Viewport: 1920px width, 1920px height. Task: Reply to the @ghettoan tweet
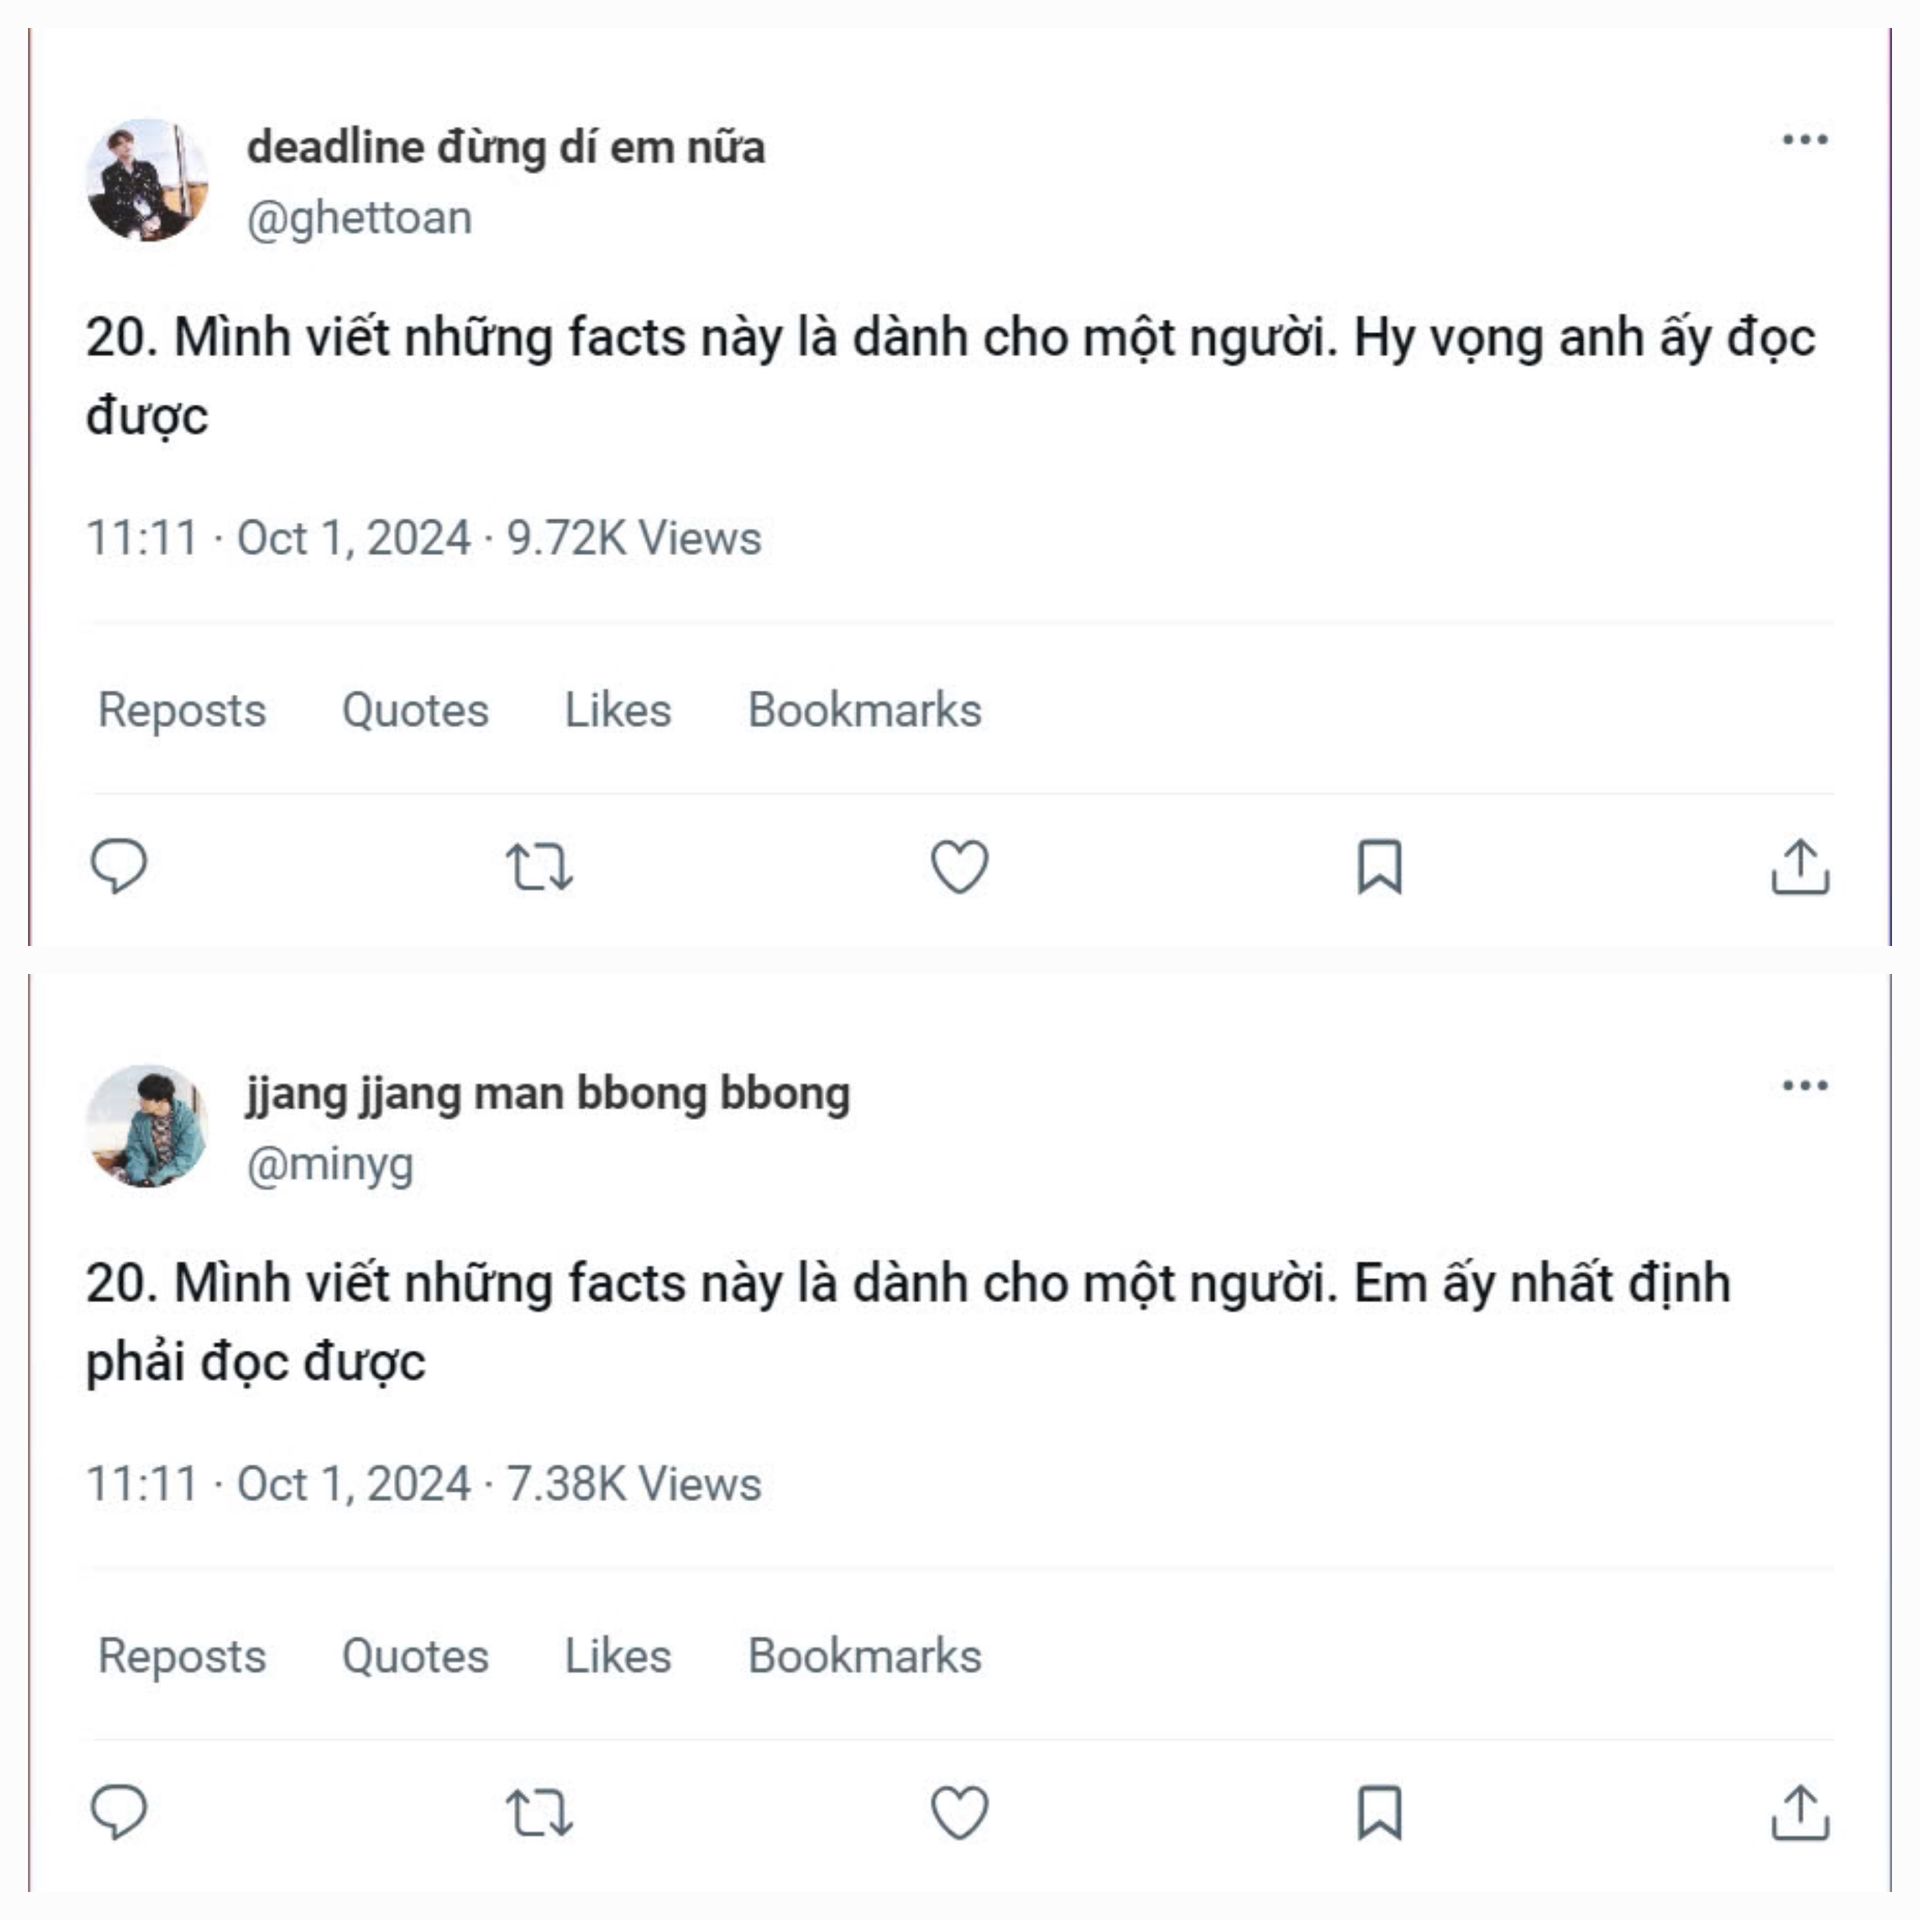click(x=119, y=866)
